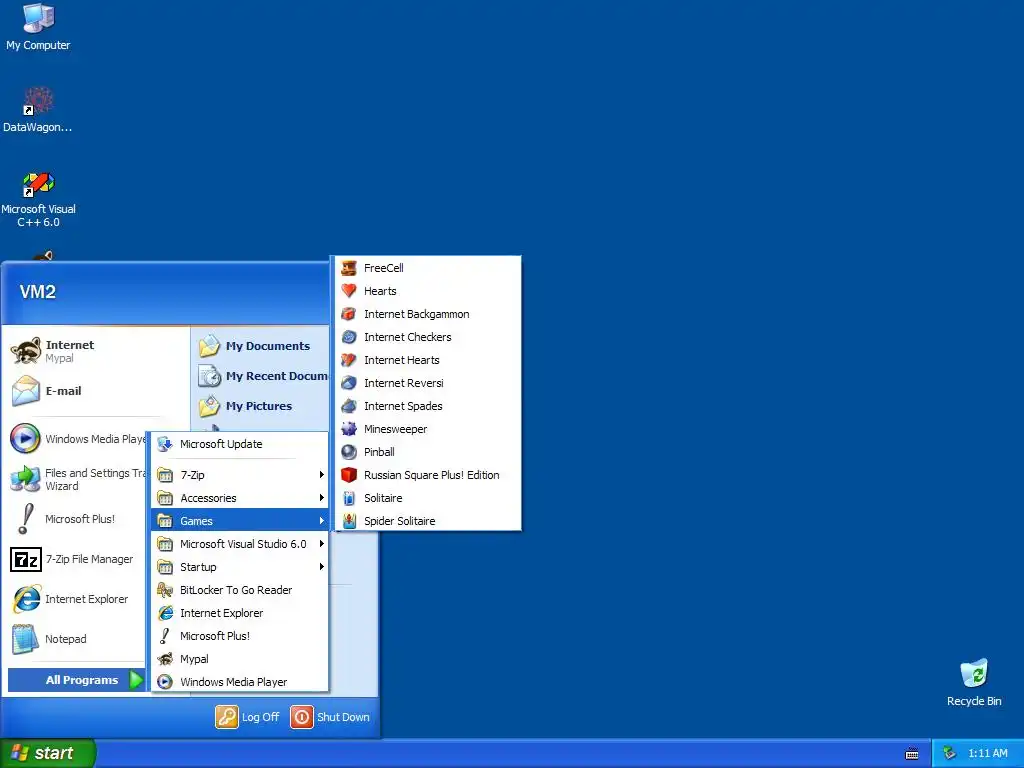
Task: Select the Games folder entry
Action: pos(240,520)
